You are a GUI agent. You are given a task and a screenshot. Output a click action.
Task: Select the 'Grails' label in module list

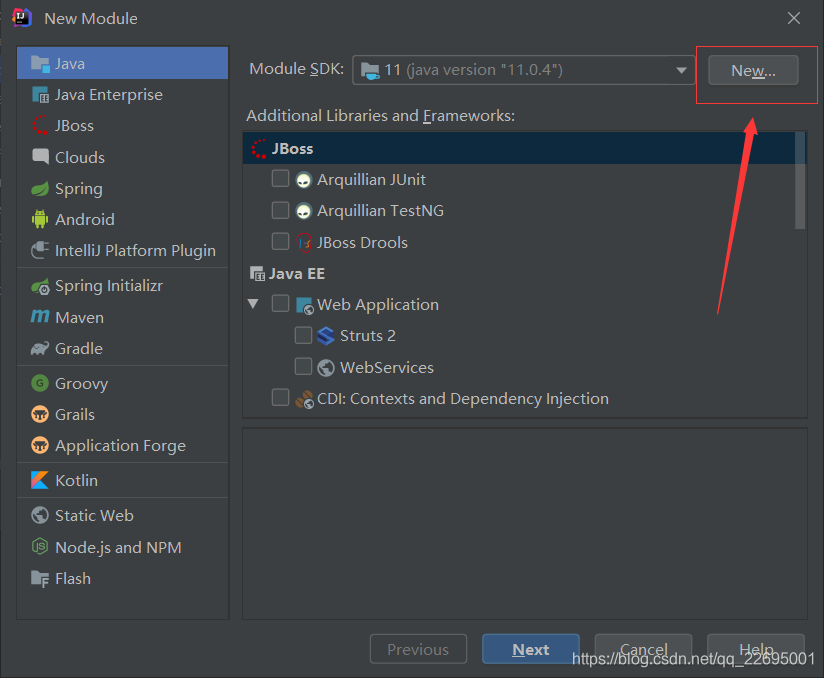pos(75,415)
